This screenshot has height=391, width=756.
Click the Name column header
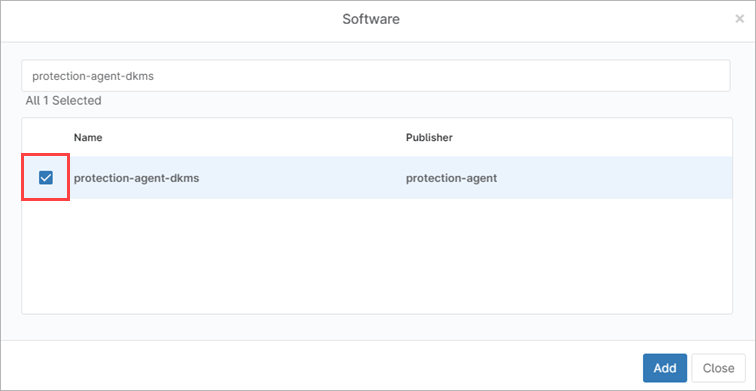88,137
